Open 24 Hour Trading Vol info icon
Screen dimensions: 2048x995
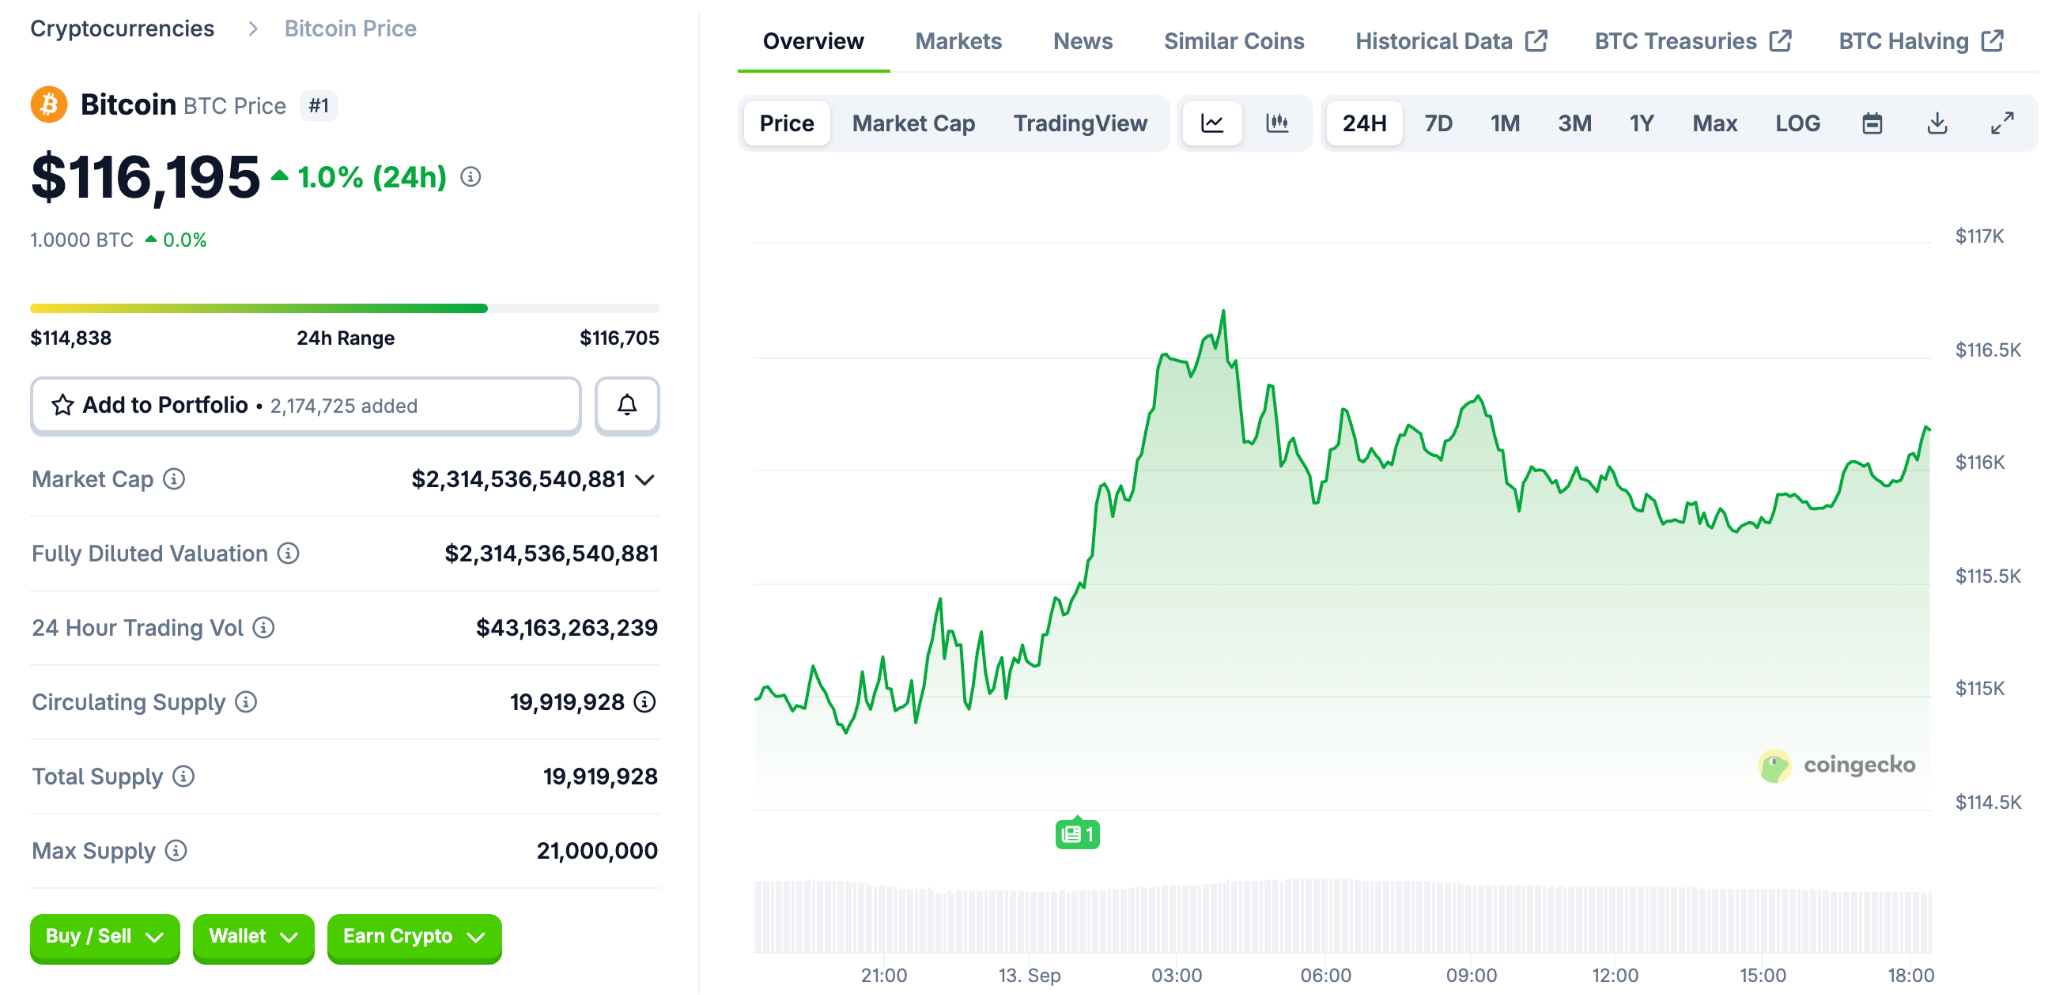click(x=263, y=627)
